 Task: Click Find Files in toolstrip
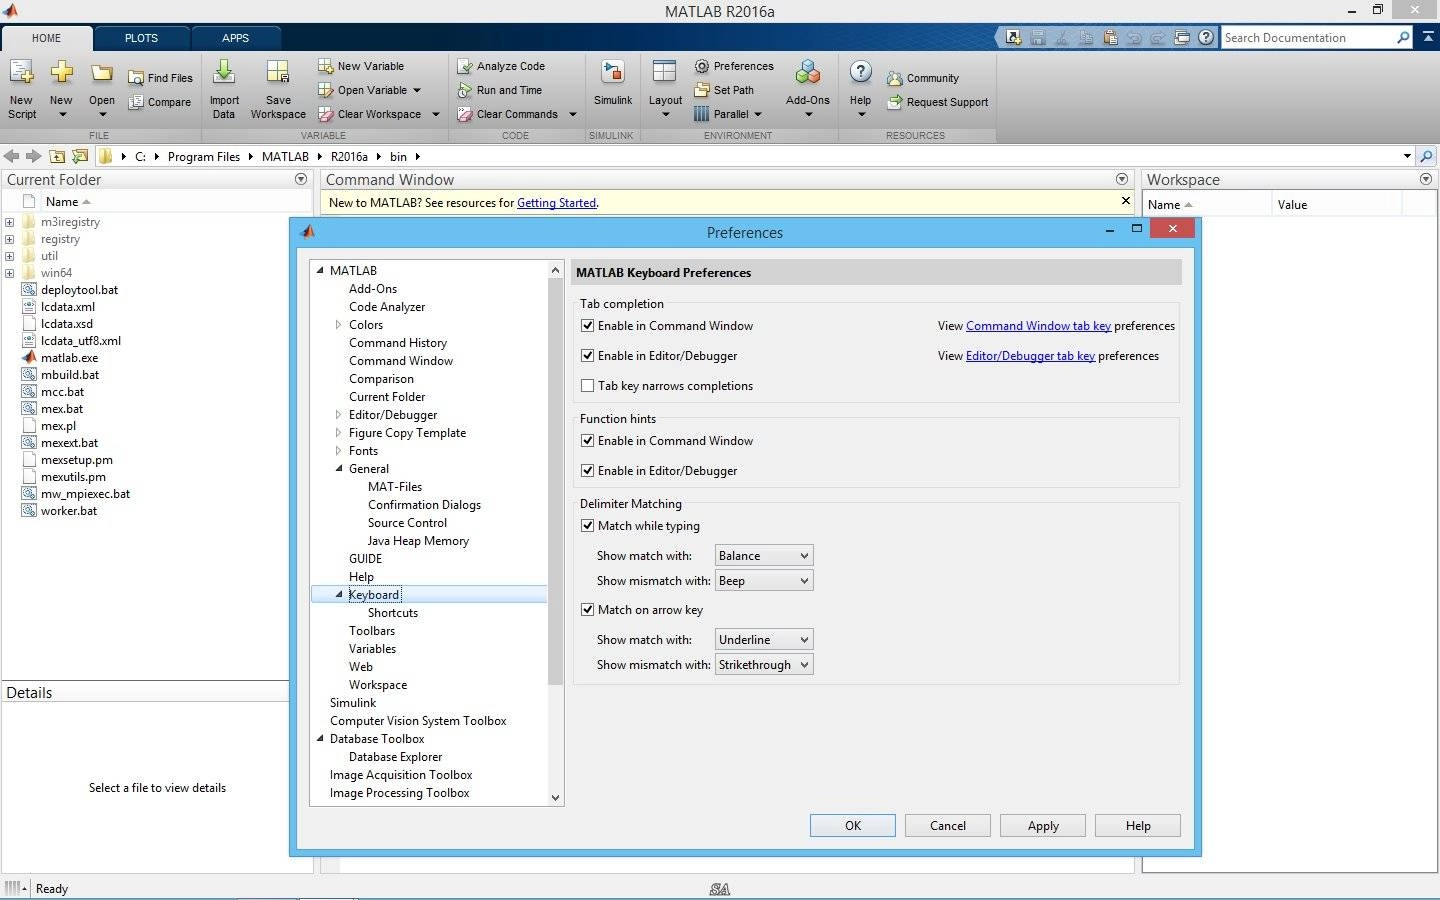(x=160, y=78)
